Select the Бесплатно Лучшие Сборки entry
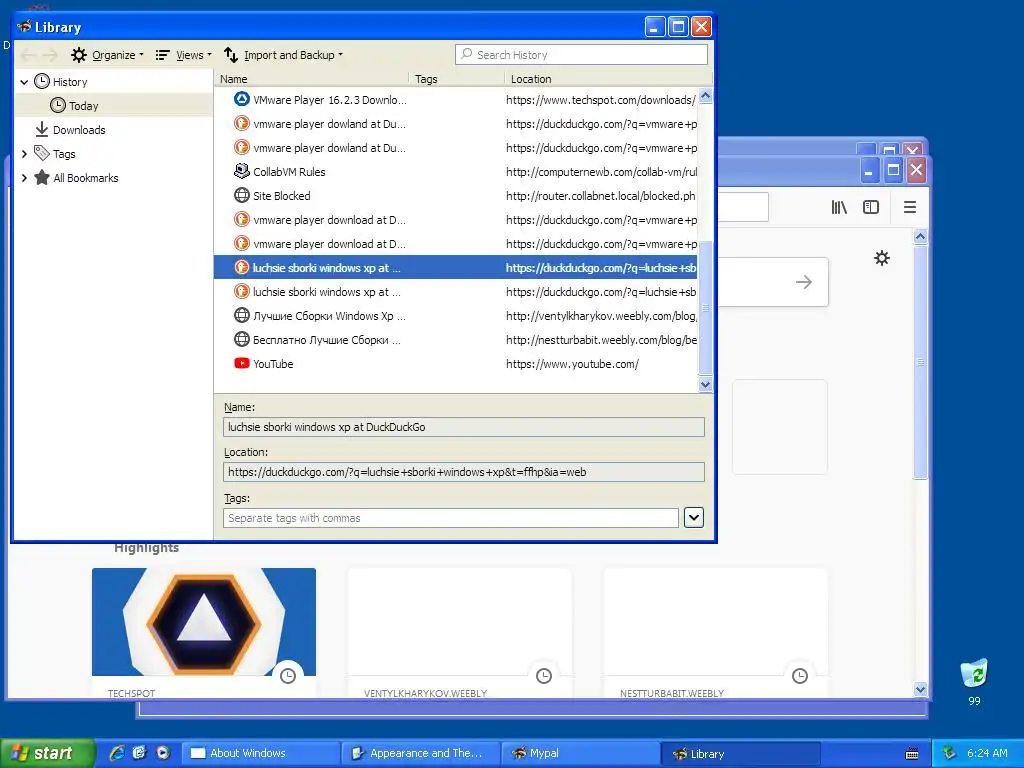Screen dimensions: 1024x768 click(456, 340)
